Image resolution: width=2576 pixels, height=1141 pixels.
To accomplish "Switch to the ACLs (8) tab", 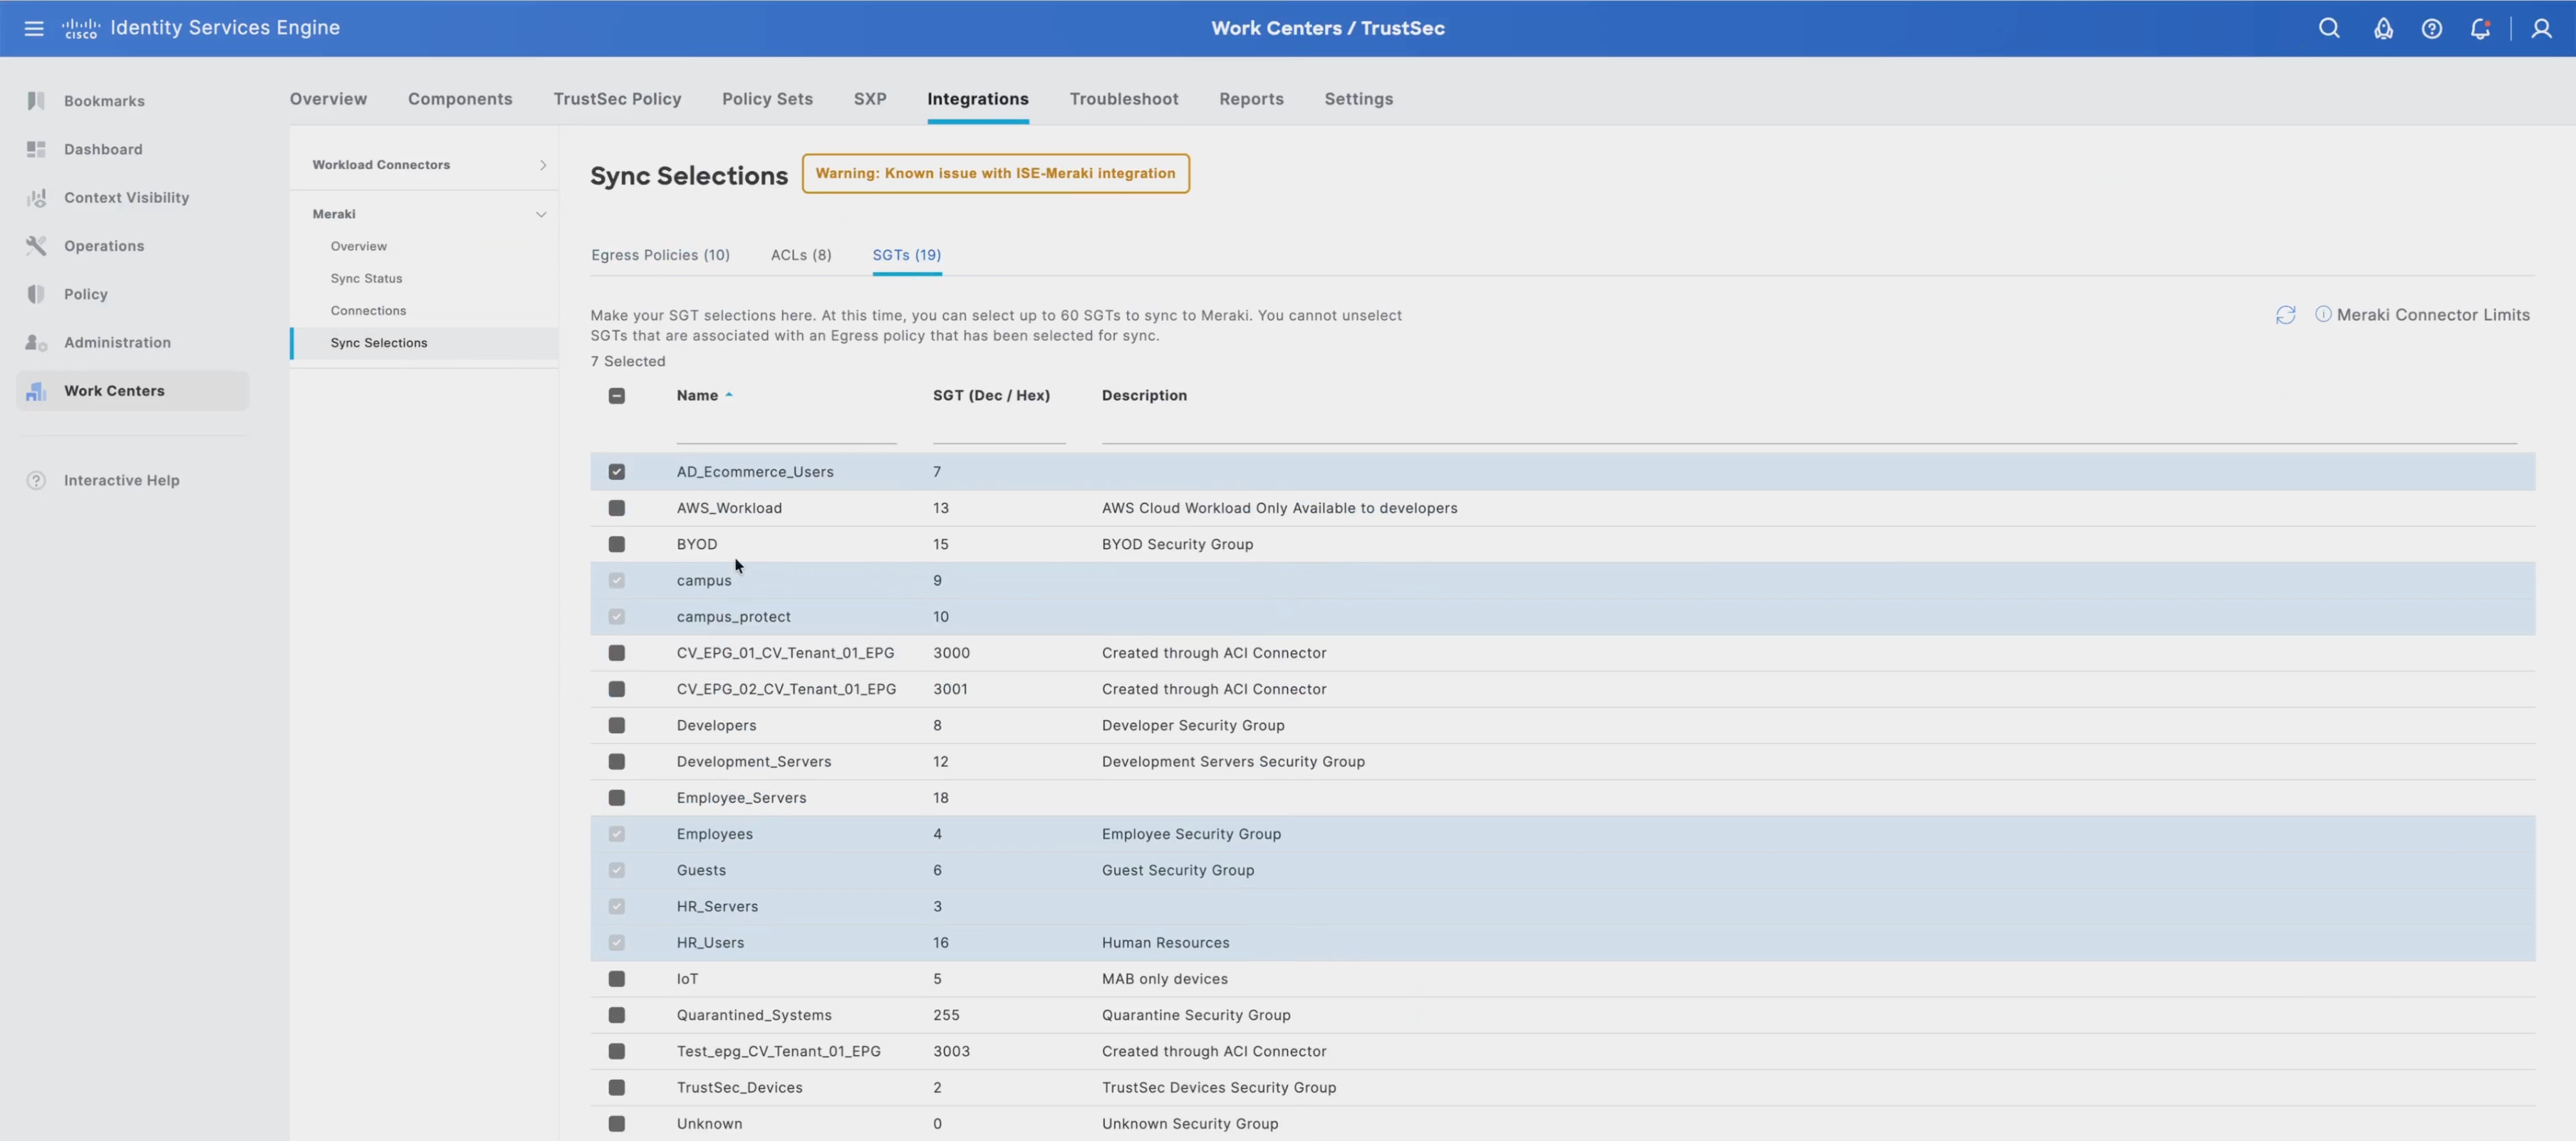I will [x=801, y=255].
